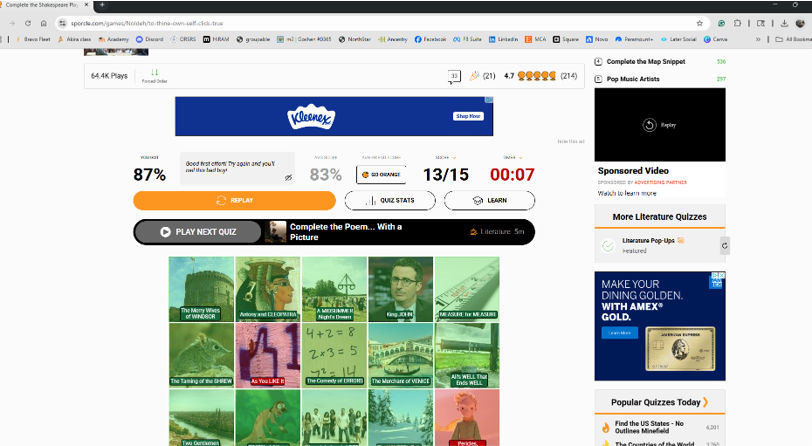The height and width of the screenshot is (446, 812).
Task: Open the Paramount+ bookmark
Action: (x=634, y=39)
